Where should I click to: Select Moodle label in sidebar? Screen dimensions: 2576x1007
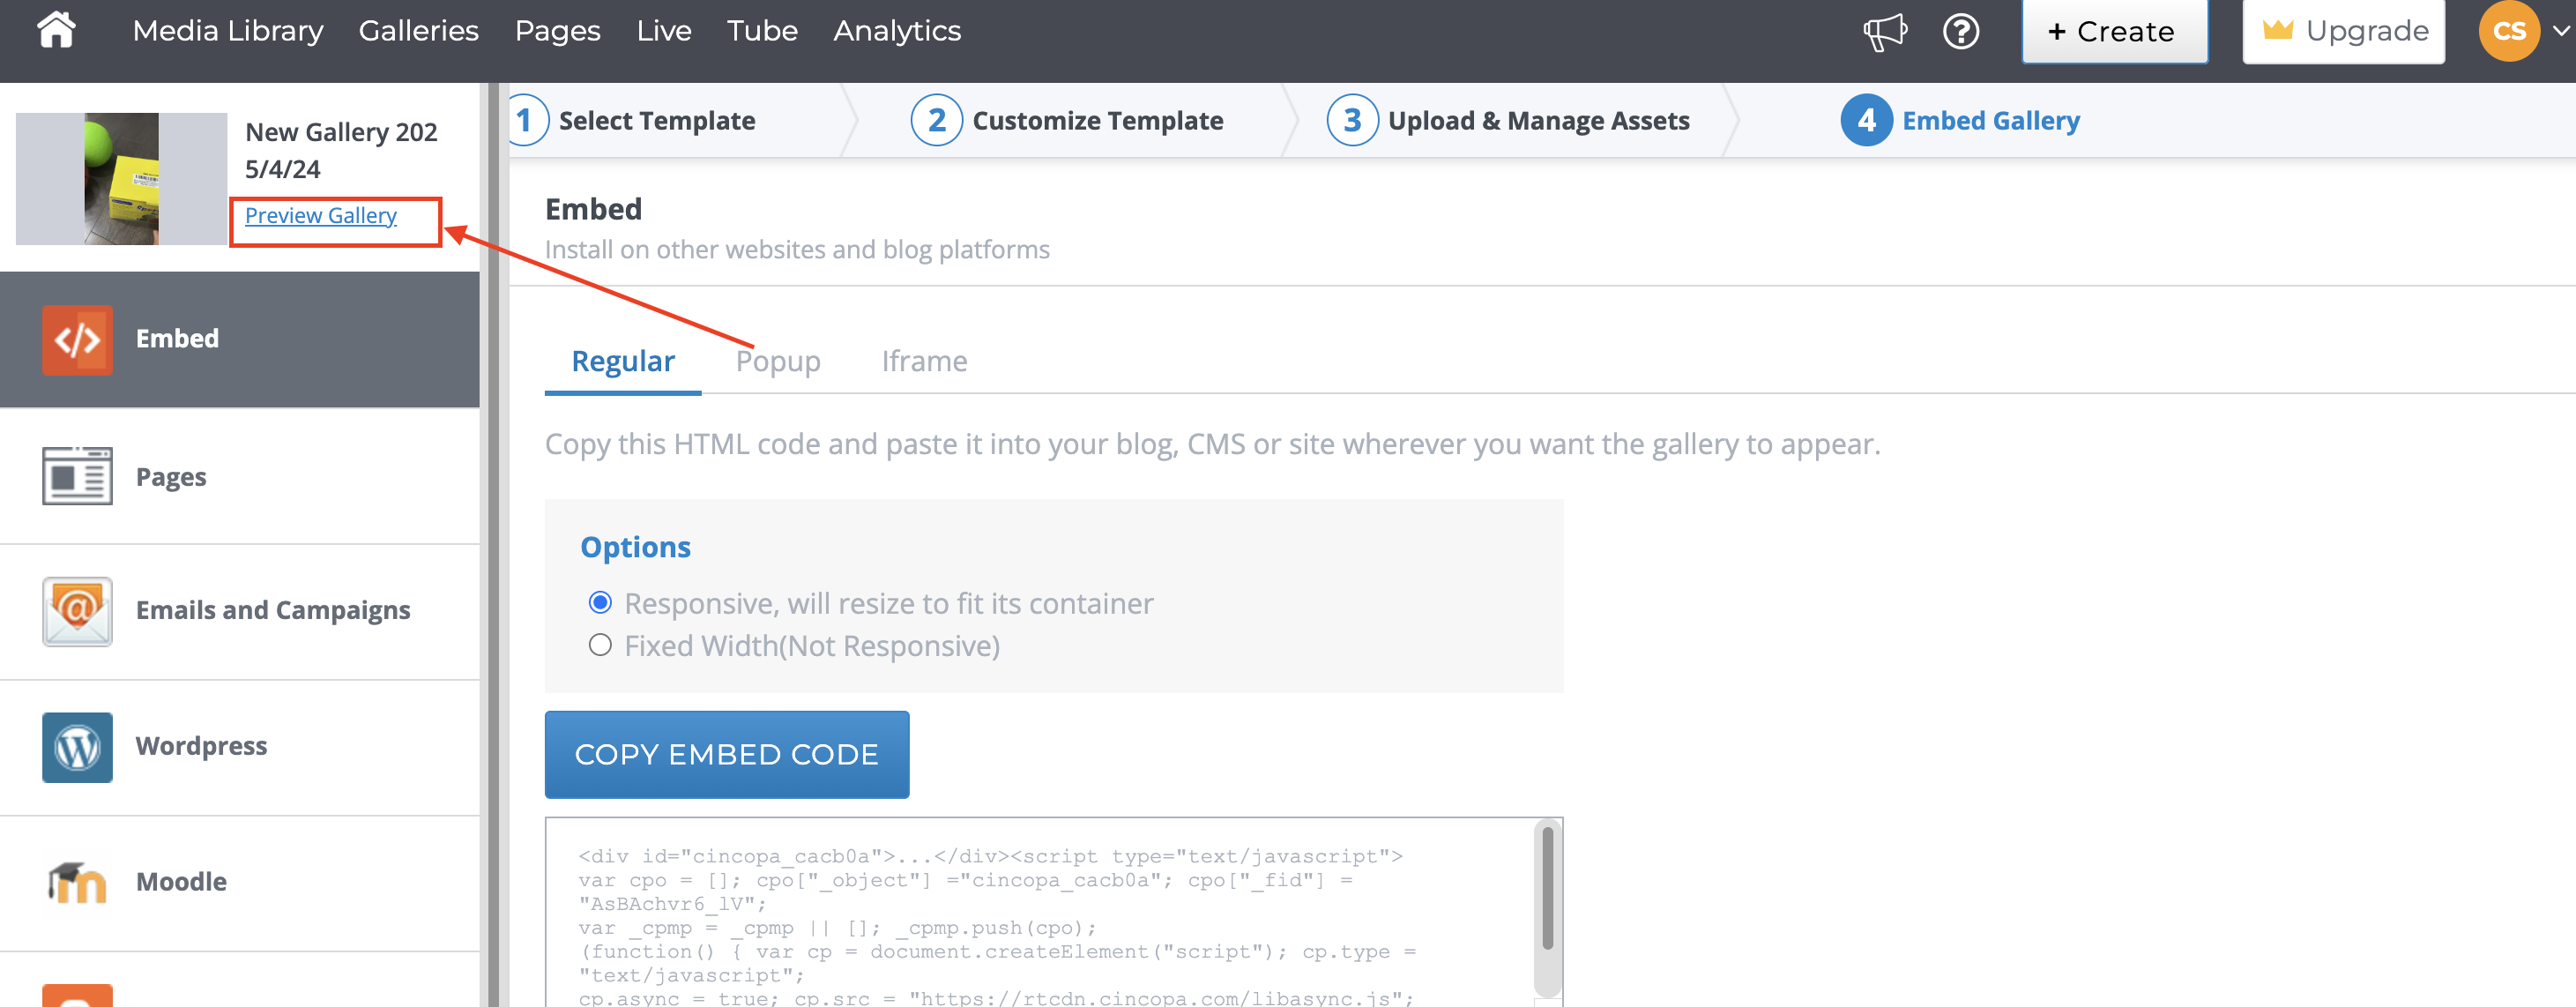pyautogui.click(x=181, y=882)
